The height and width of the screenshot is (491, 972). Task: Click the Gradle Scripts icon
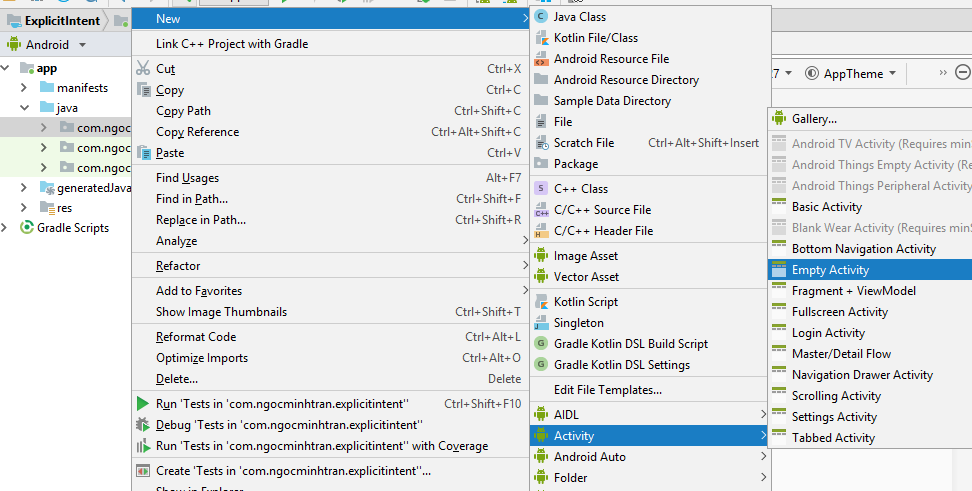(x=27, y=228)
